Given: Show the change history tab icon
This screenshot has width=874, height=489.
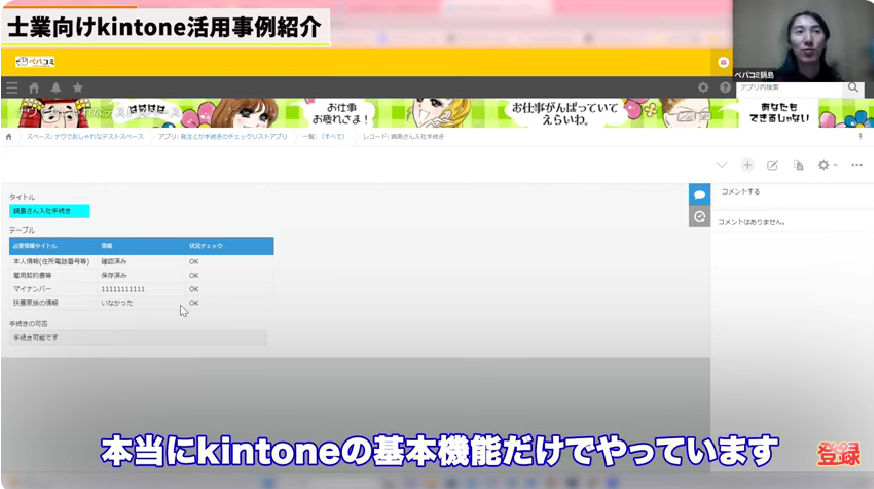Looking at the screenshot, I should [x=700, y=216].
